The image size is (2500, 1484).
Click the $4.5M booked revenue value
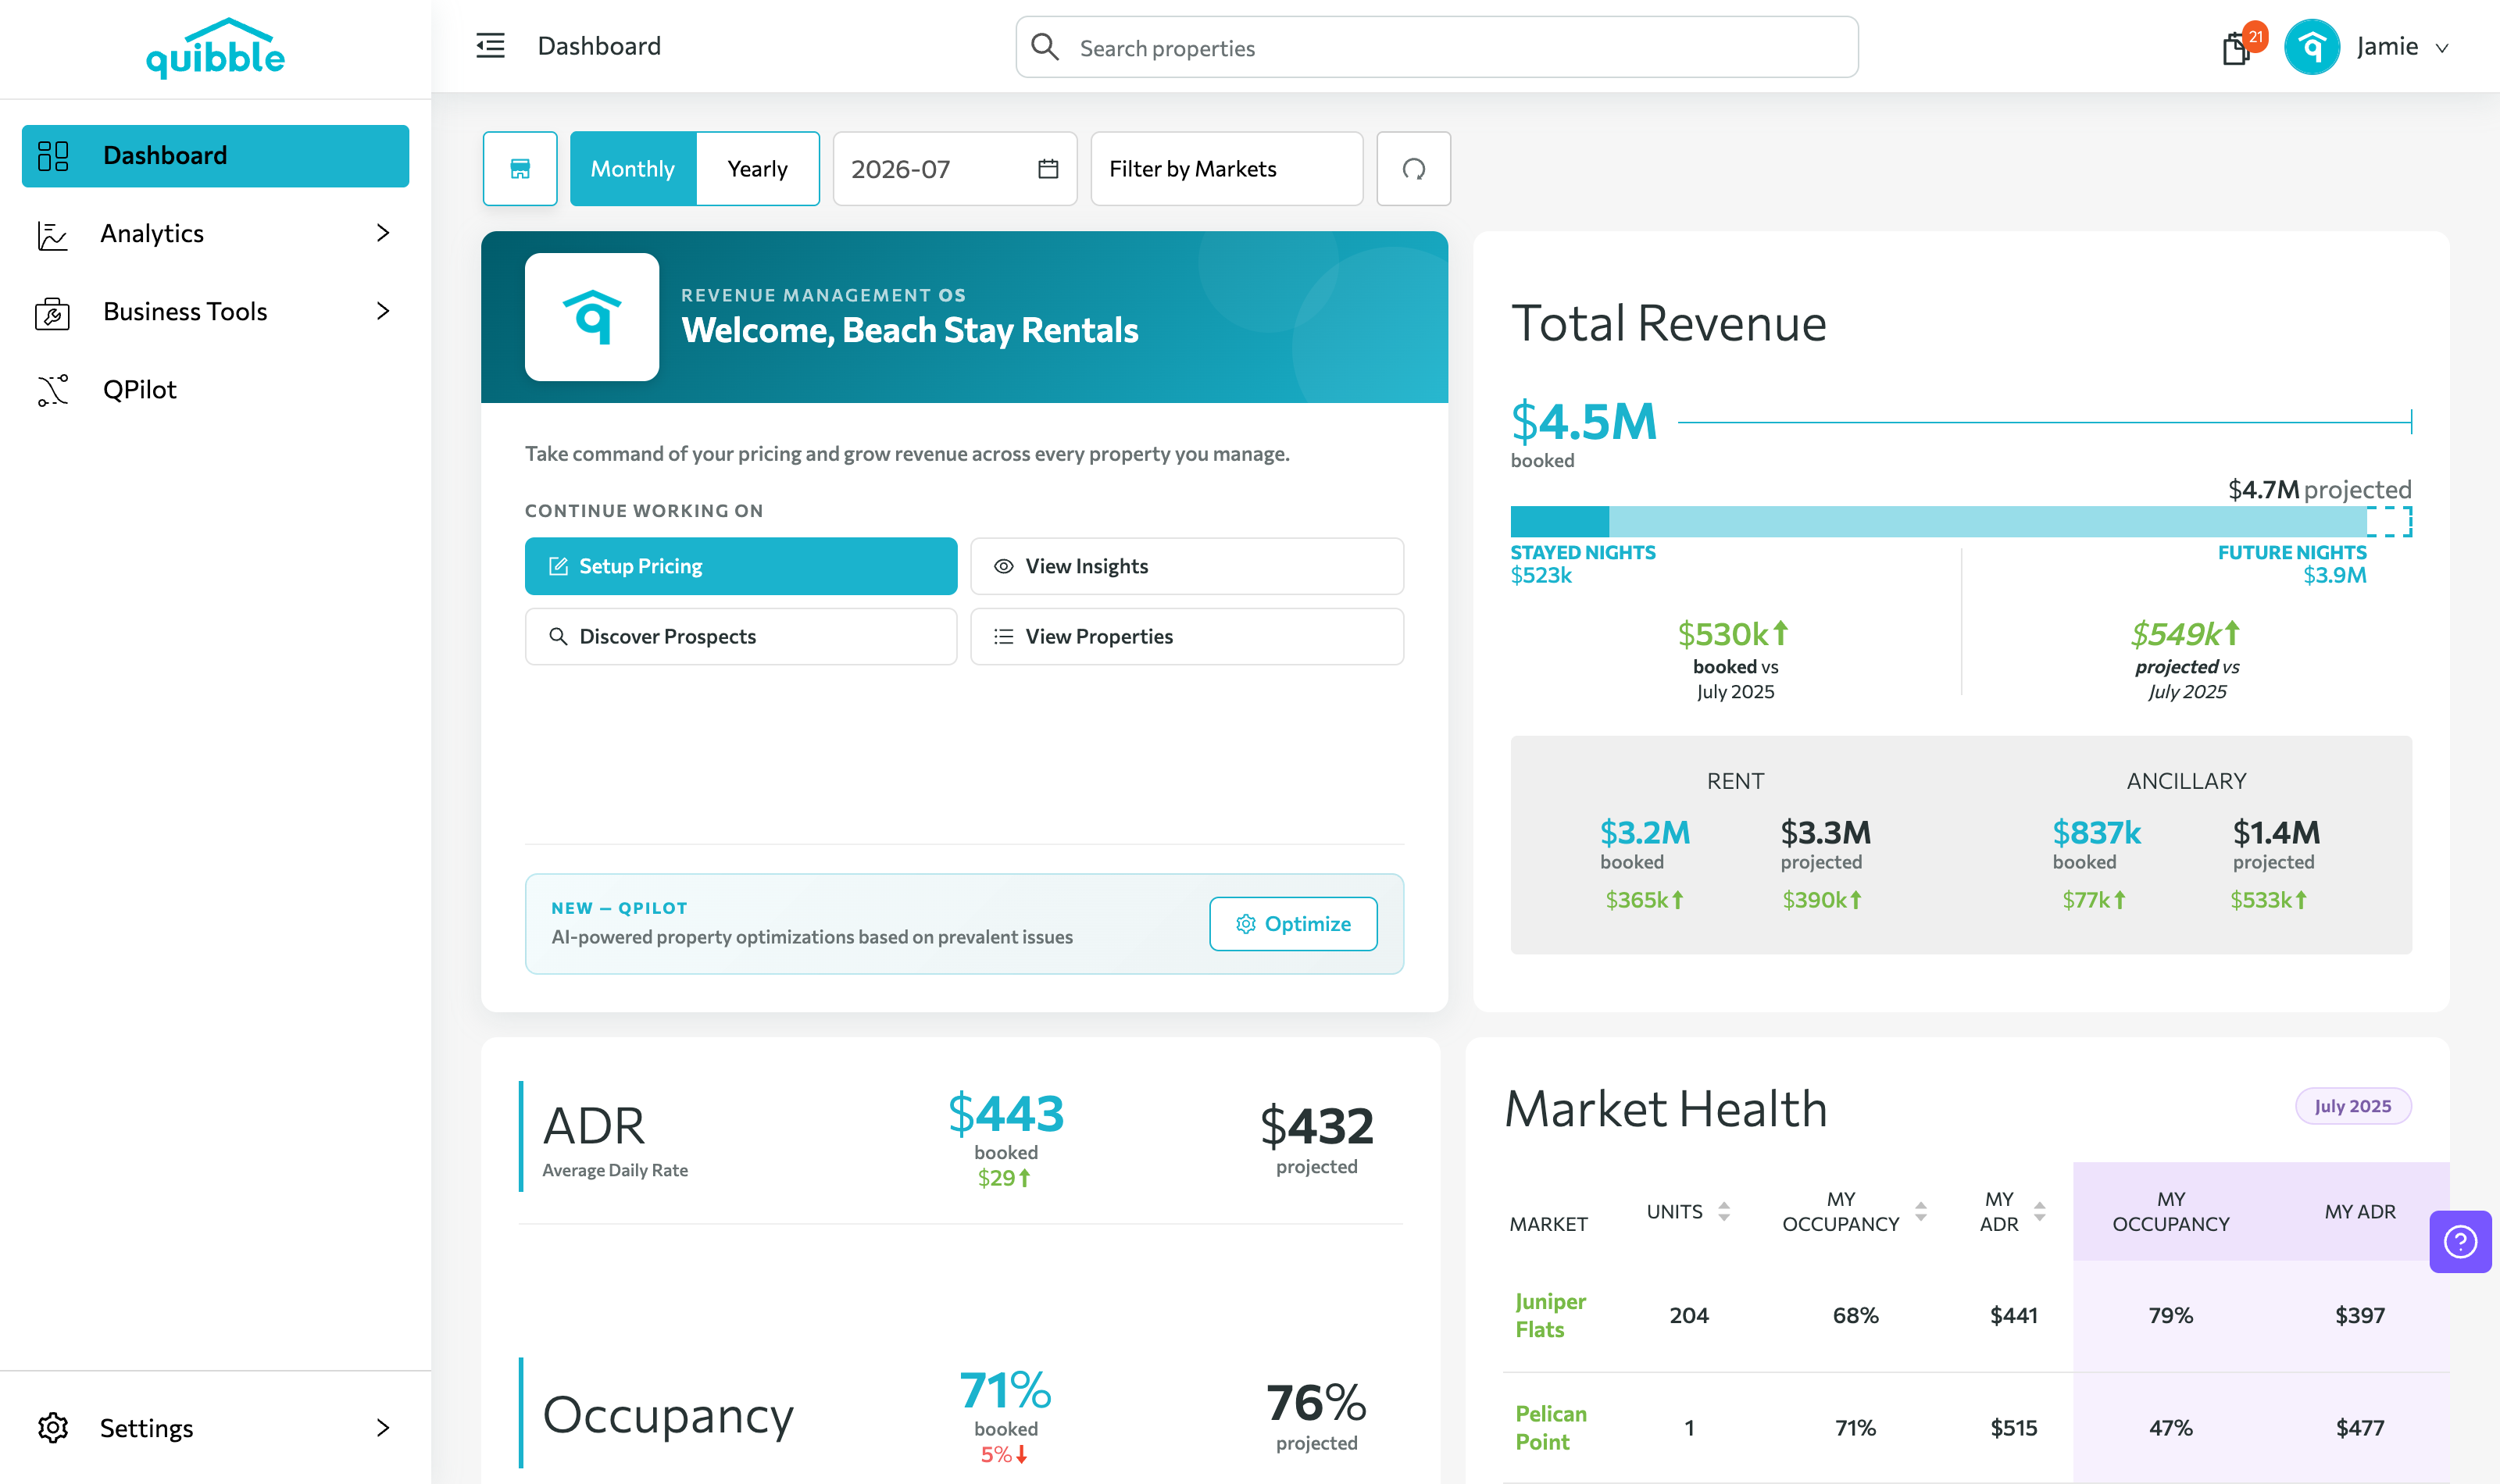tap(1583, 421)
